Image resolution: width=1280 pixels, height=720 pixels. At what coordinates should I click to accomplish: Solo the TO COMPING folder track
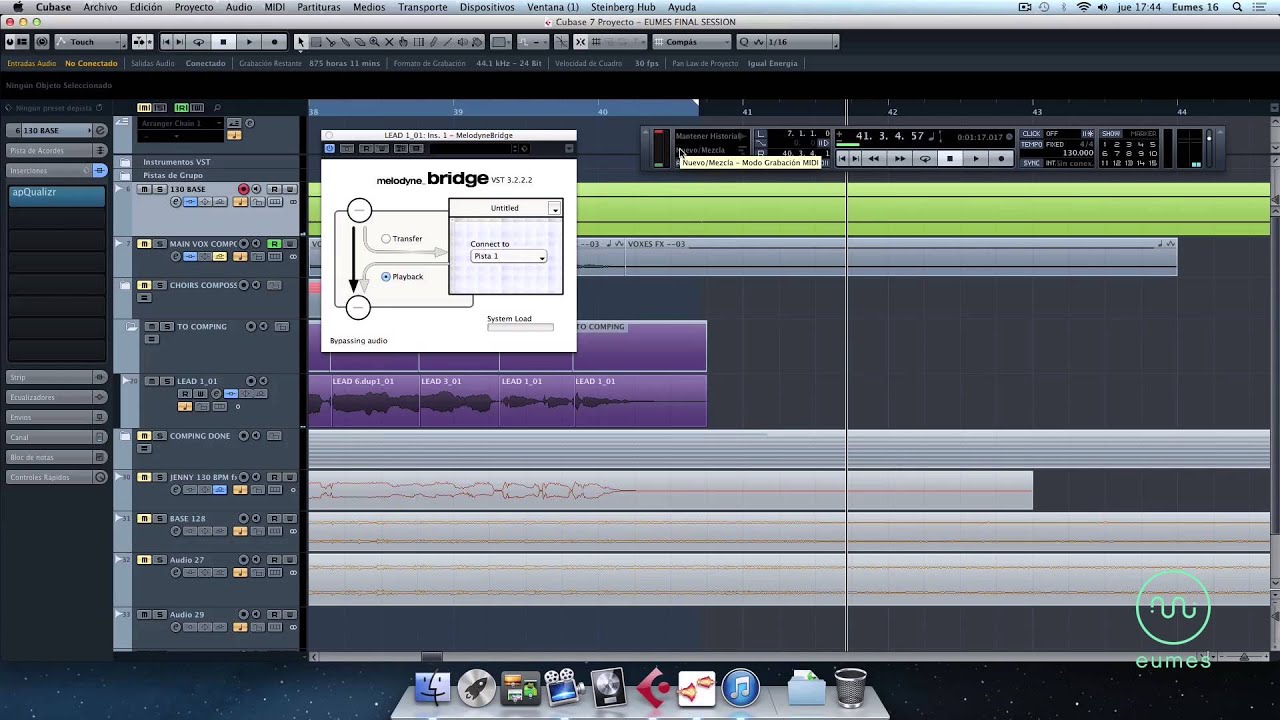point(167,327)
